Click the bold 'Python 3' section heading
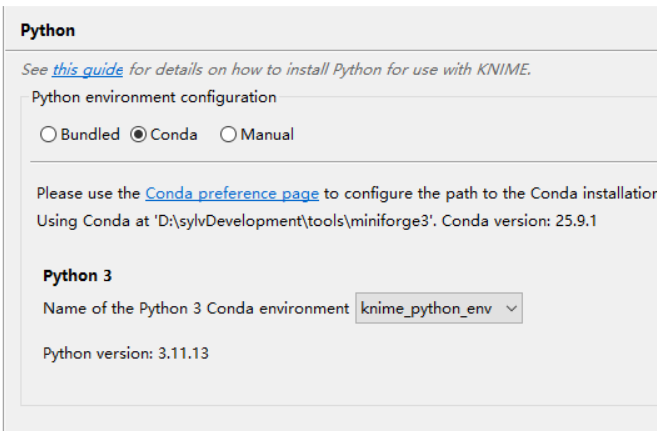This screenshot has height=431, width=657. click(73, 276)
